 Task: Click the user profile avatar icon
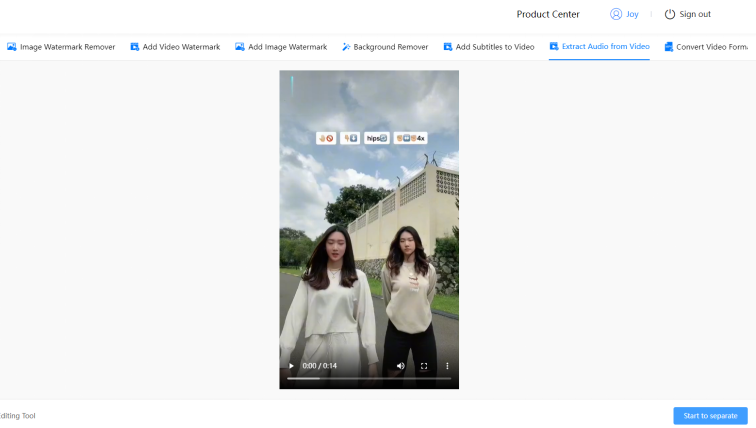pos(616,14)
